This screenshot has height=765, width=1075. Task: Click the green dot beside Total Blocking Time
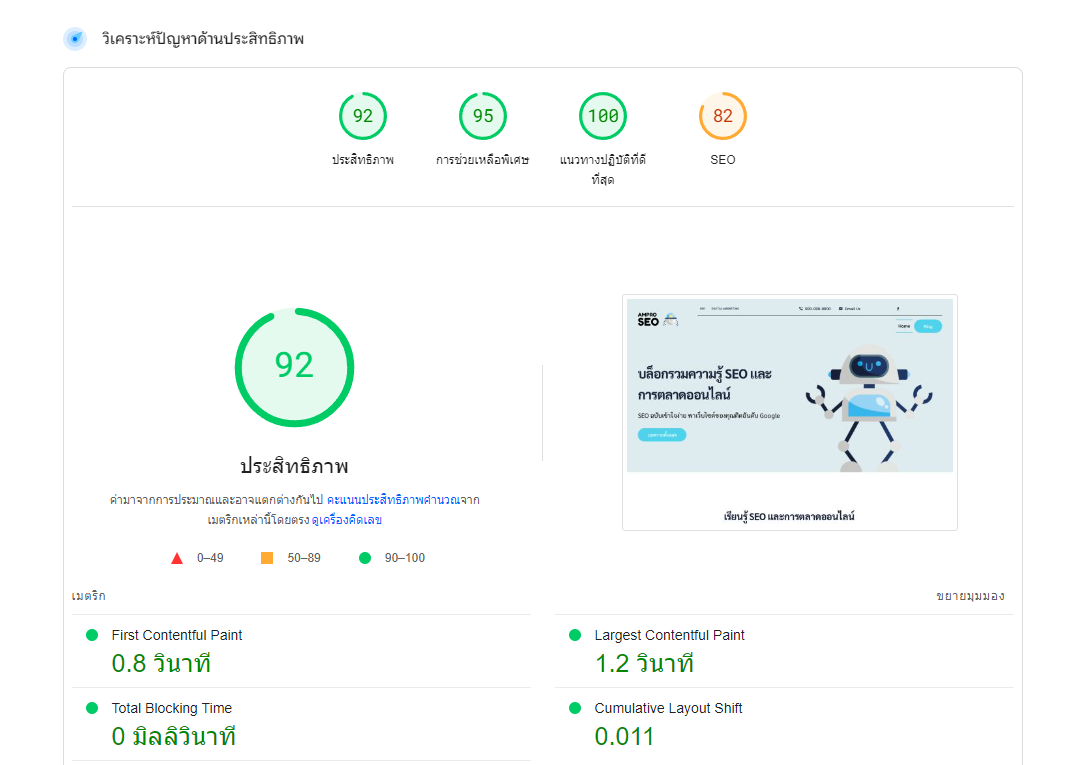click(x=92, y=708)
